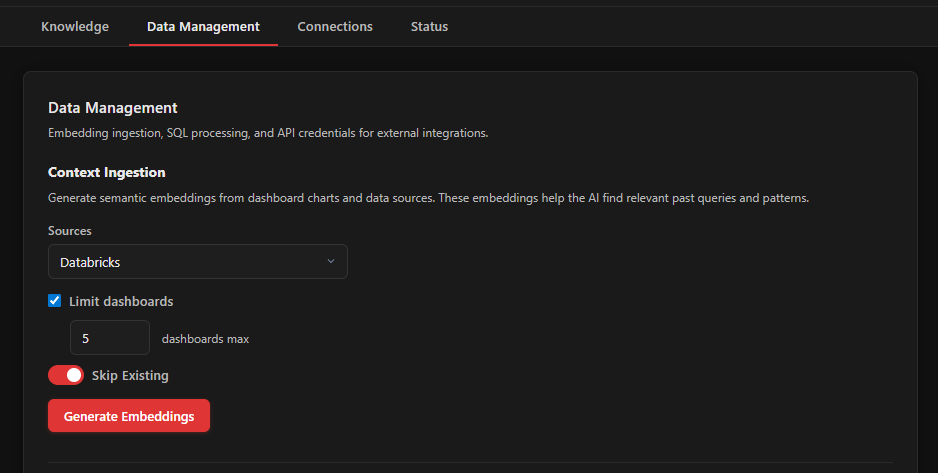Click the Skip Existing label text
938x473 pixels.
coord(130,376)
